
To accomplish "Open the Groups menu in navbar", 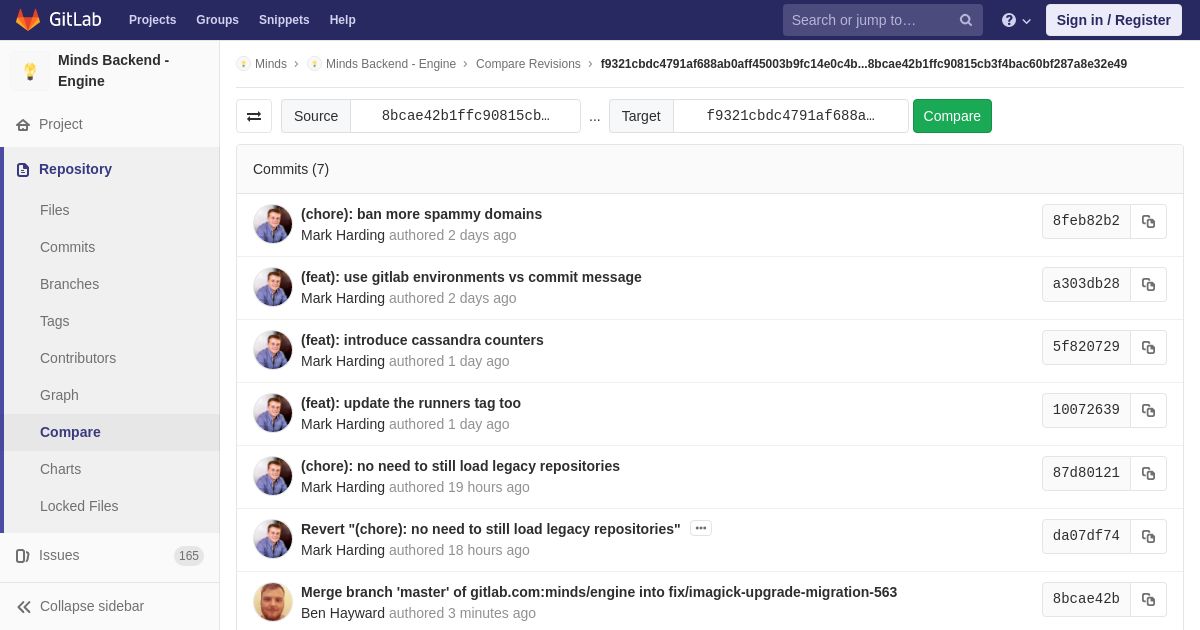I will click(x=217, y=20).
